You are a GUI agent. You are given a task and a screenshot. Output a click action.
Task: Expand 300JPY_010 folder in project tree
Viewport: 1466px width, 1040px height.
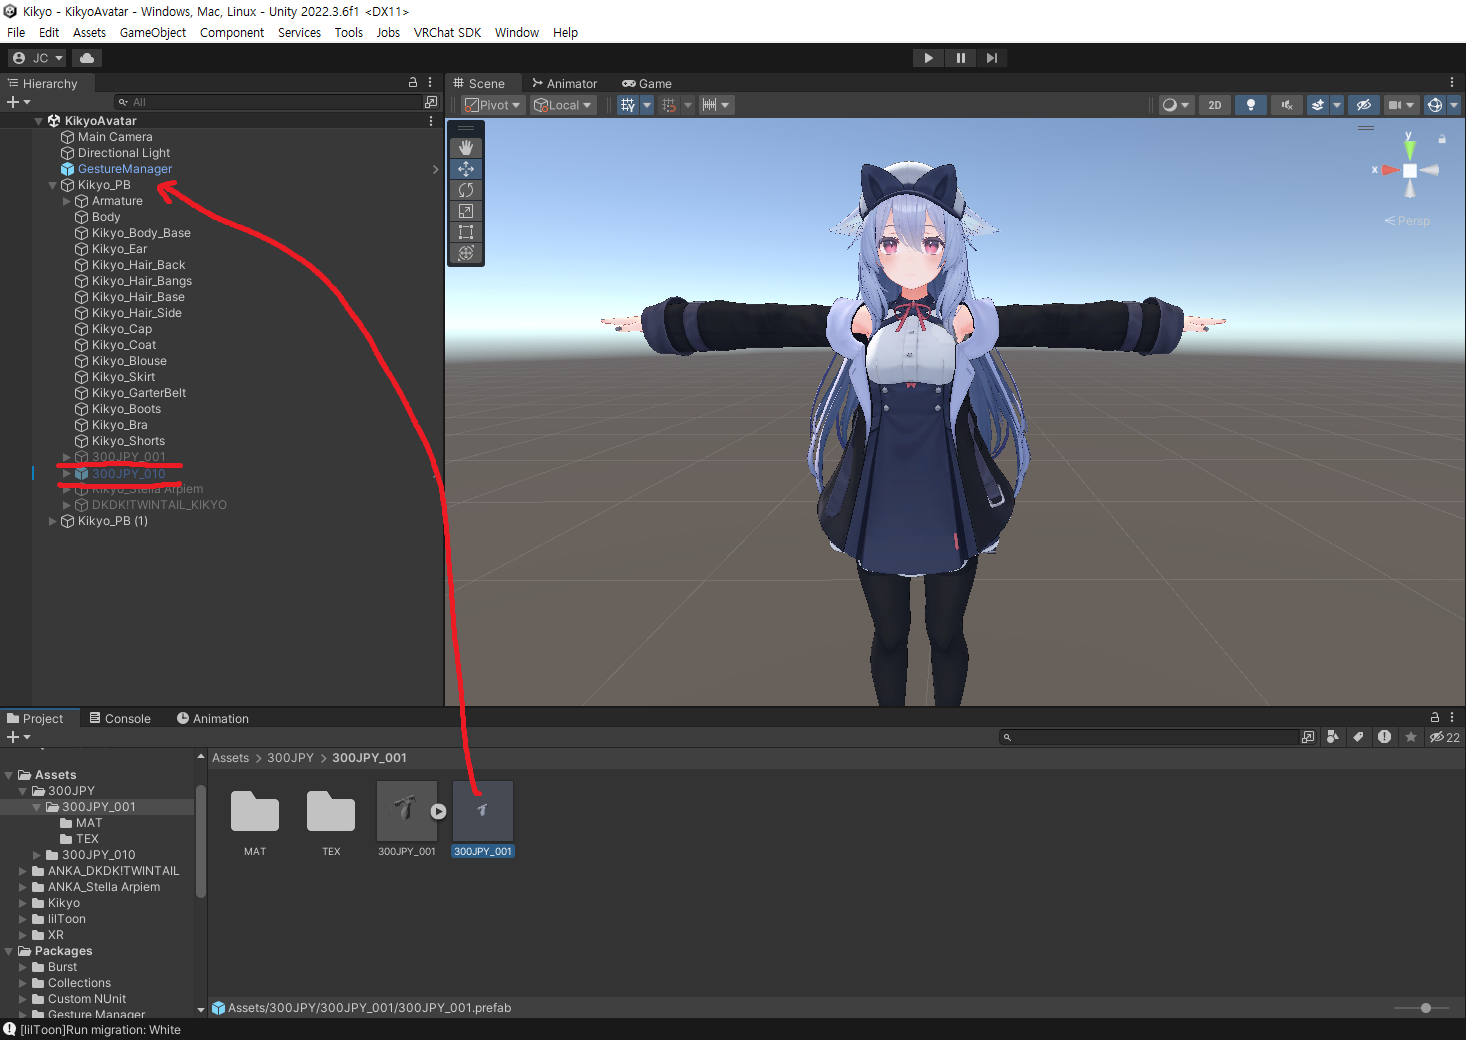(37, 855)
